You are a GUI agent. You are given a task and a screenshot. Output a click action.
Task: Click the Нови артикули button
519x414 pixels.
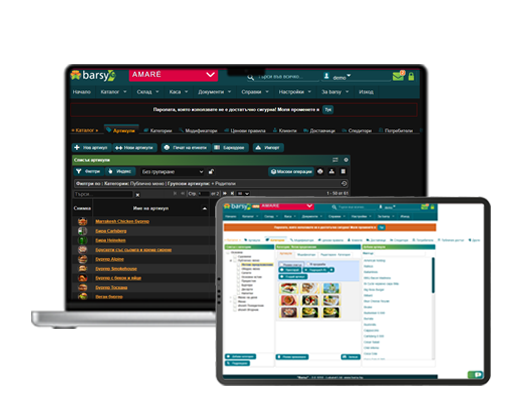pos(134,148)
